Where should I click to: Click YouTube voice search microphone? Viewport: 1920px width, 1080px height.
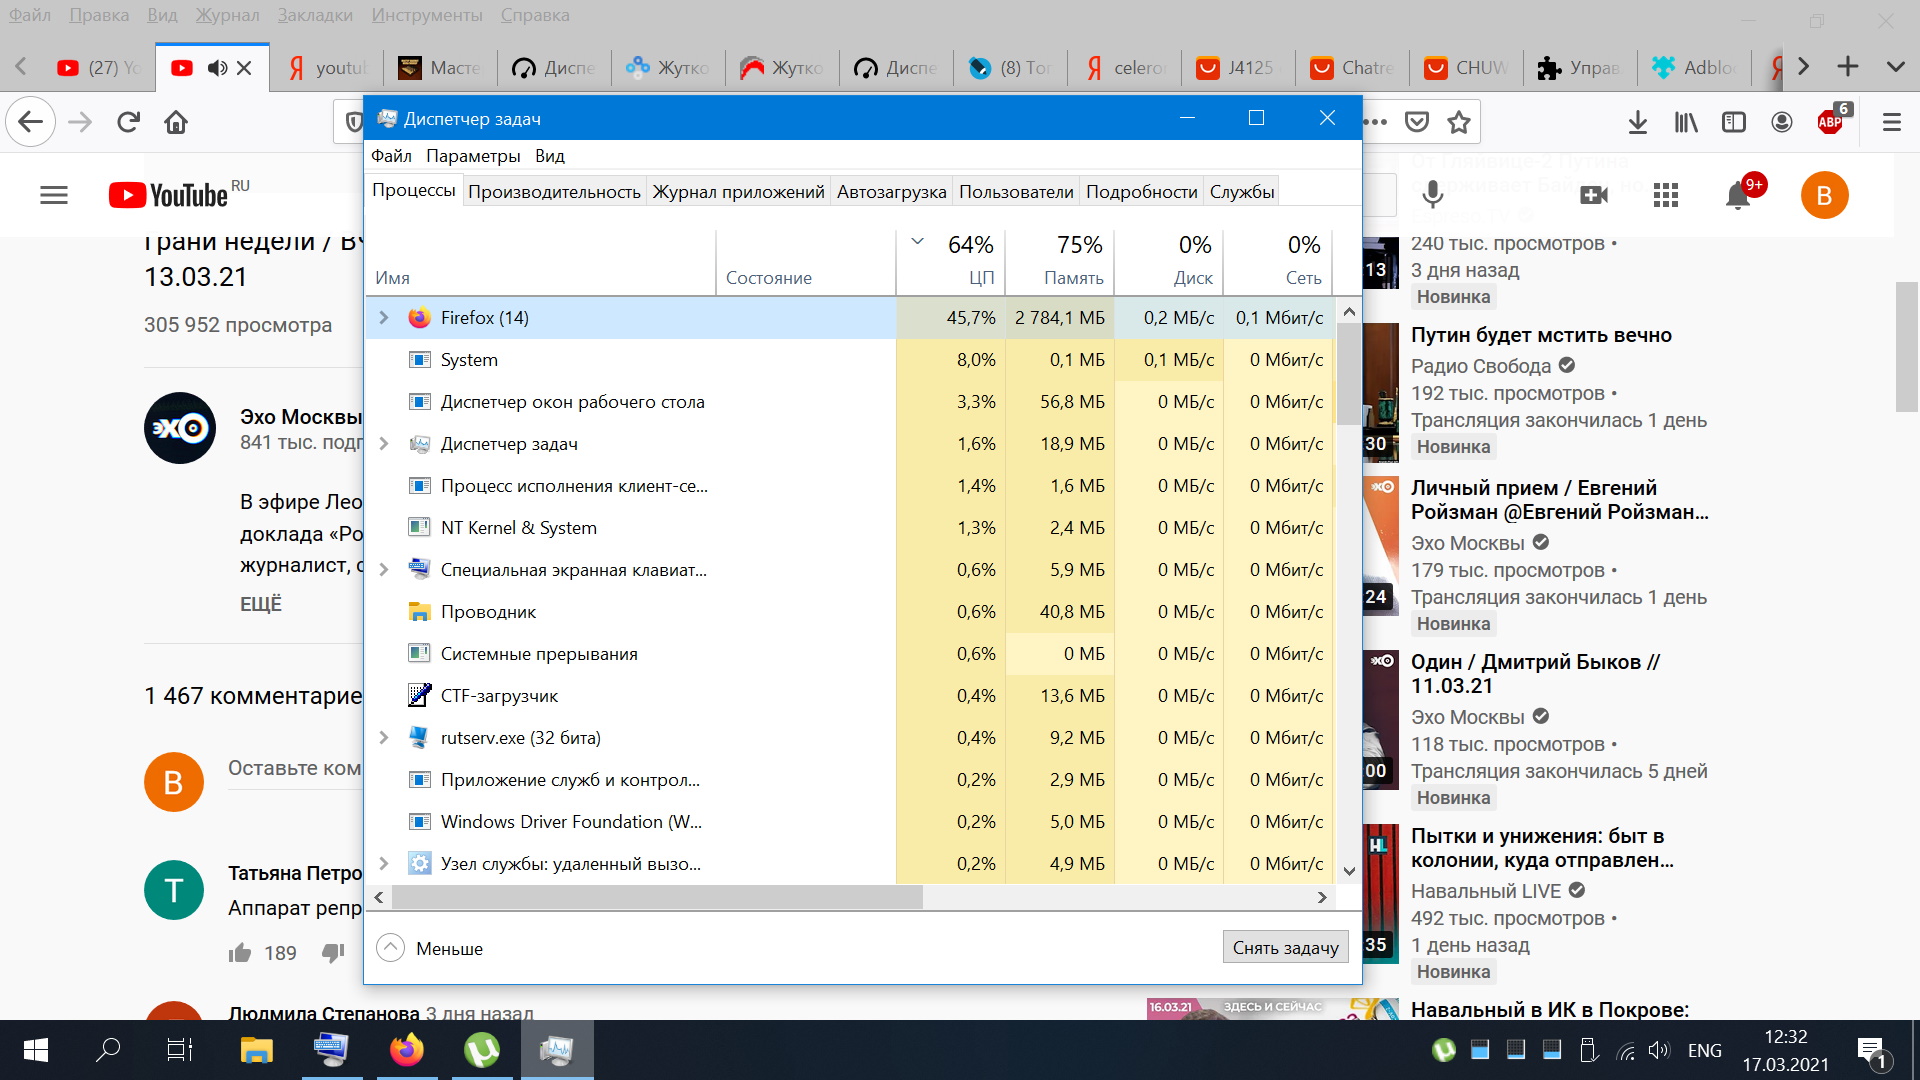point(1432,194)
